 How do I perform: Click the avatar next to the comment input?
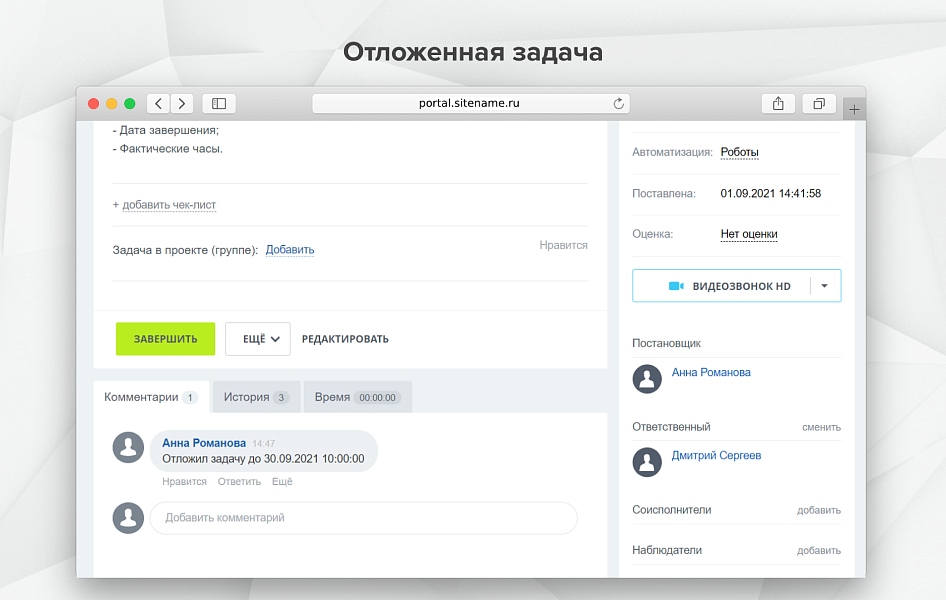(128, 518)
